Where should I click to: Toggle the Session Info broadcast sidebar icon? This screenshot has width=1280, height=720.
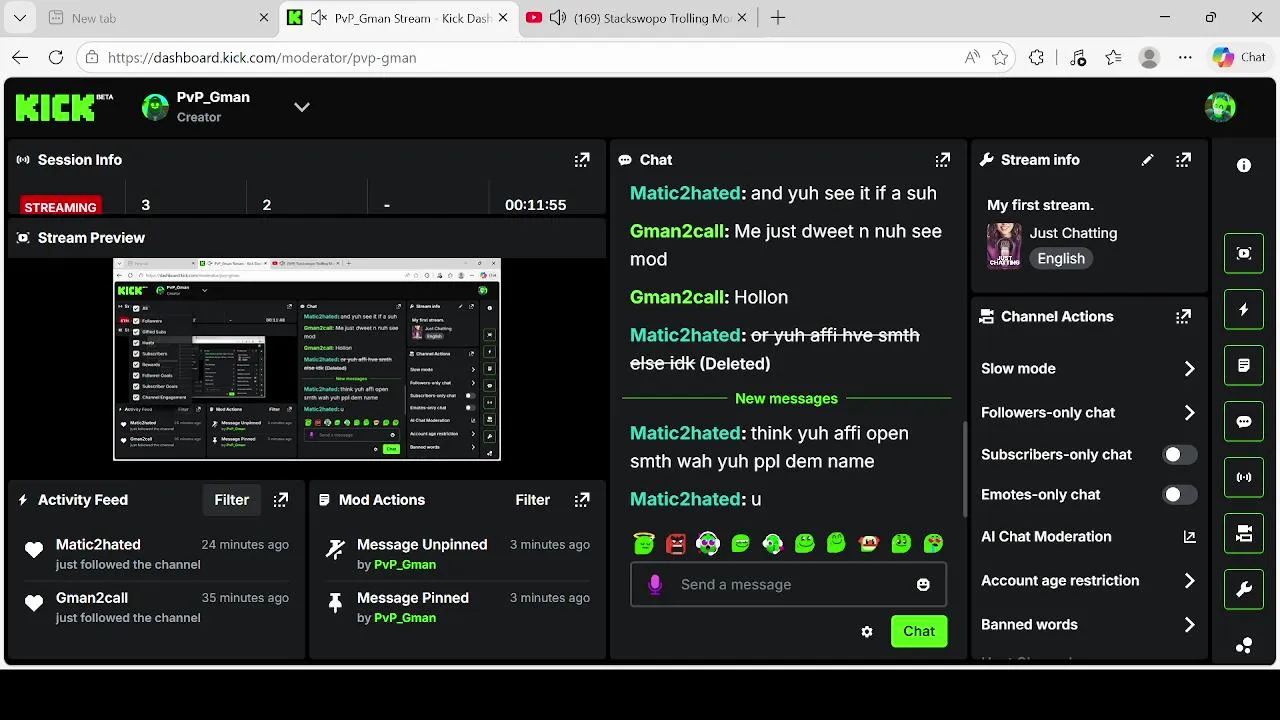(x=1244, y=477)
